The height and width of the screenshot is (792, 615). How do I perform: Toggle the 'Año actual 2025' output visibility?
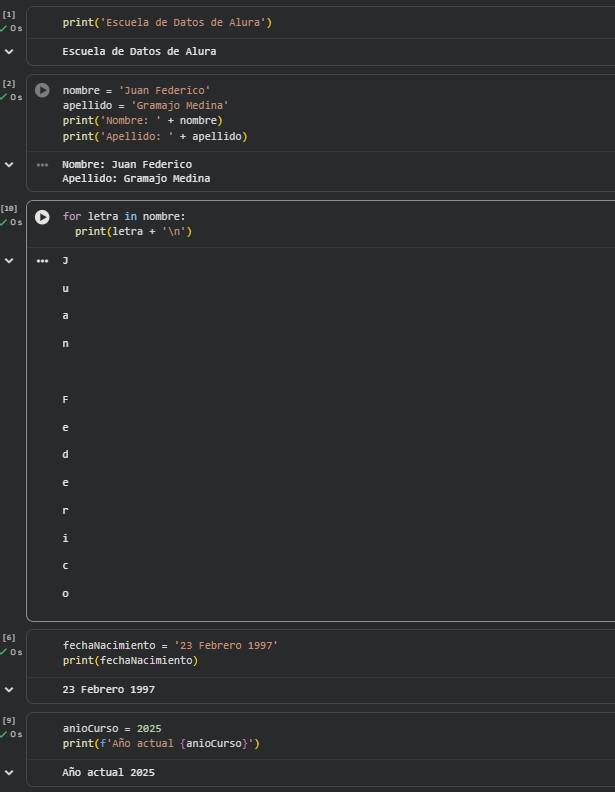tap(9, 772)
